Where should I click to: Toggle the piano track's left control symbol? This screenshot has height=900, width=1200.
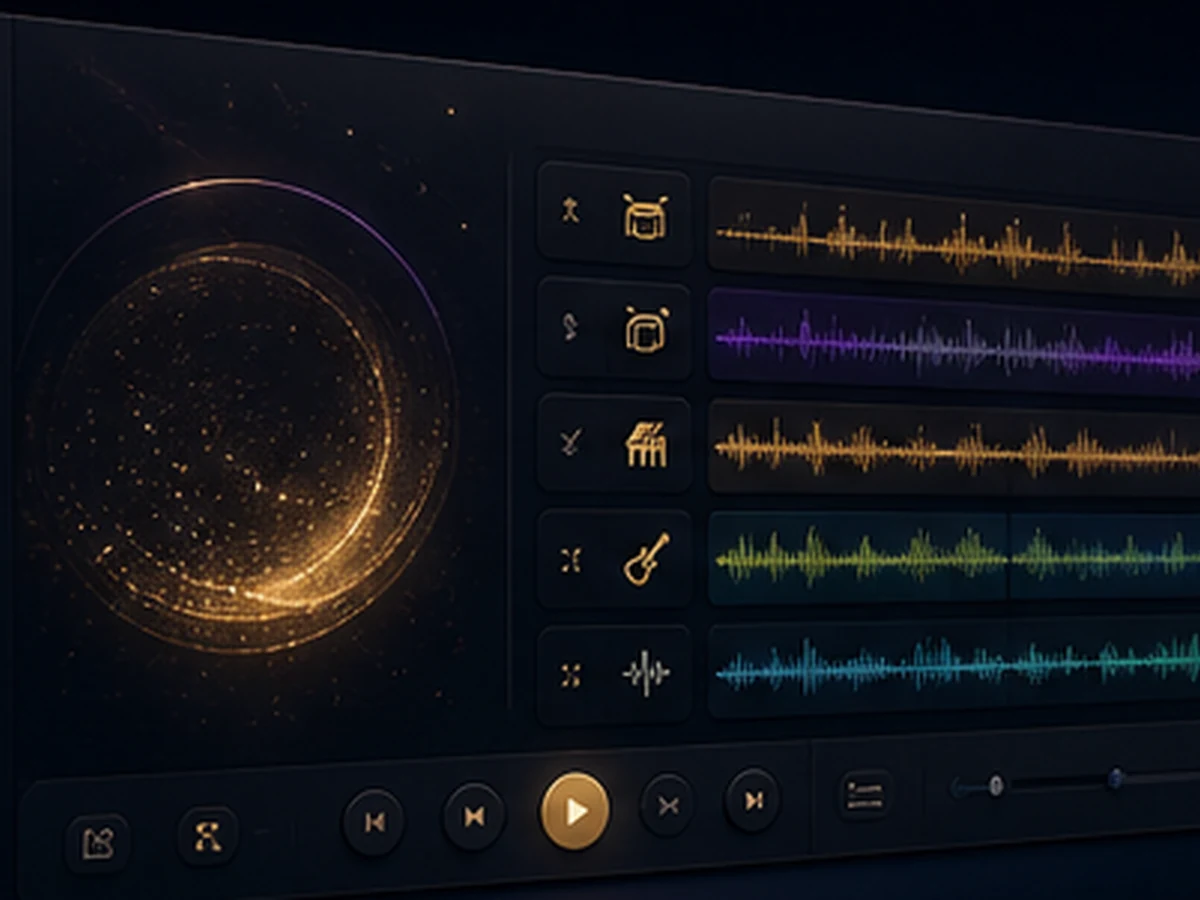[x=570, y=442]
